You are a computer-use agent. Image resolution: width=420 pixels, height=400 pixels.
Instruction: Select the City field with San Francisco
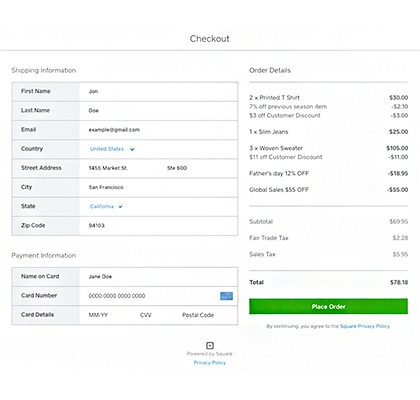(x=158, y=187)
